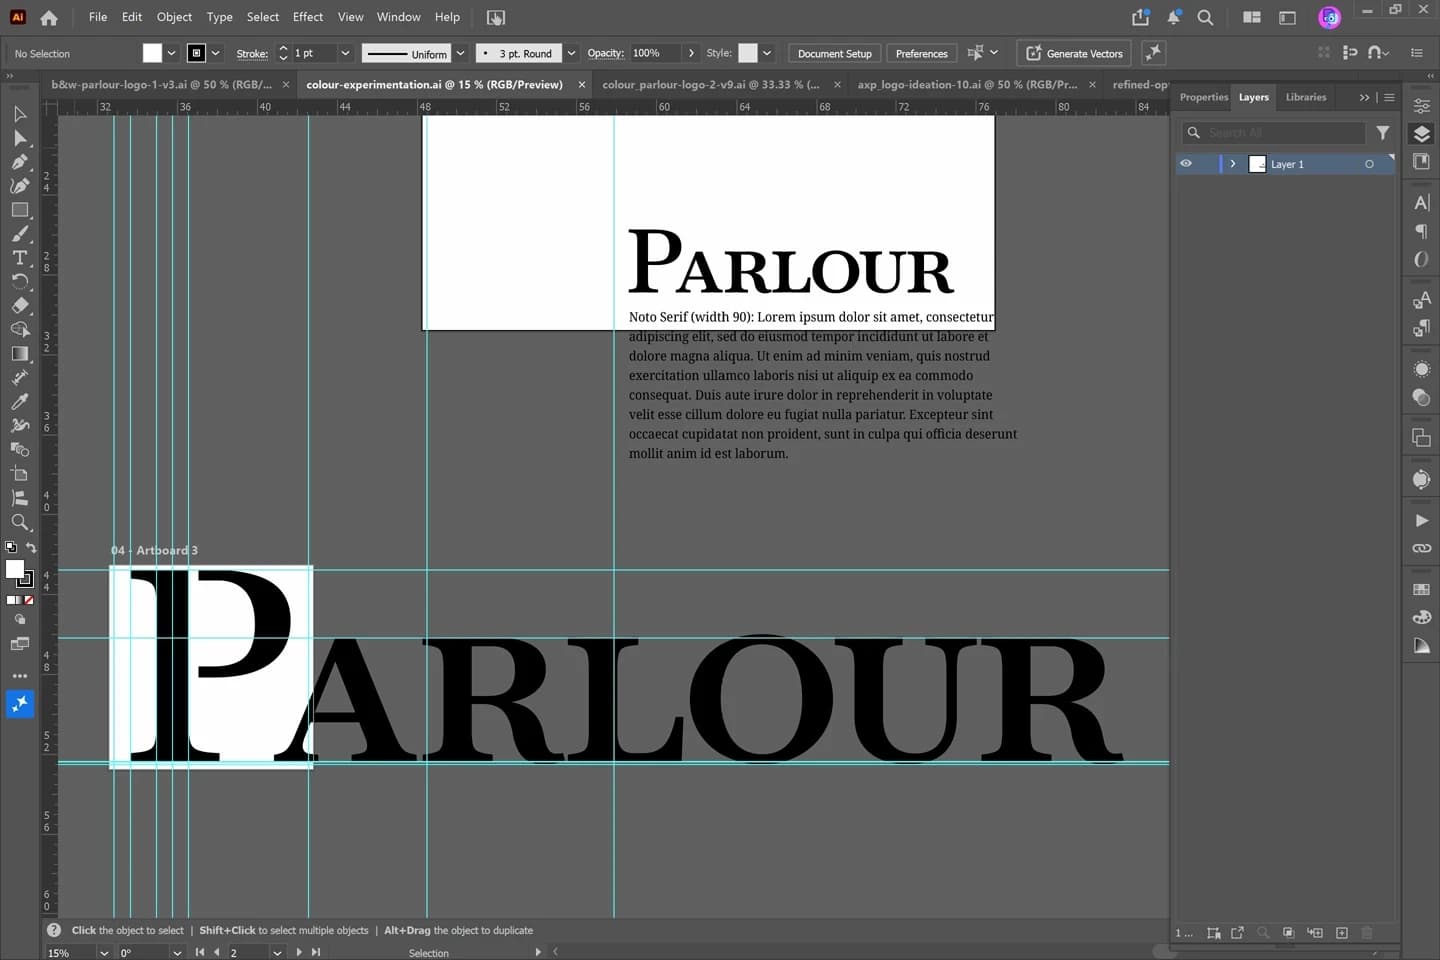Open the 3 pt. Round brush dropdown
This screenshot has height=960, width=1440.
571,53
